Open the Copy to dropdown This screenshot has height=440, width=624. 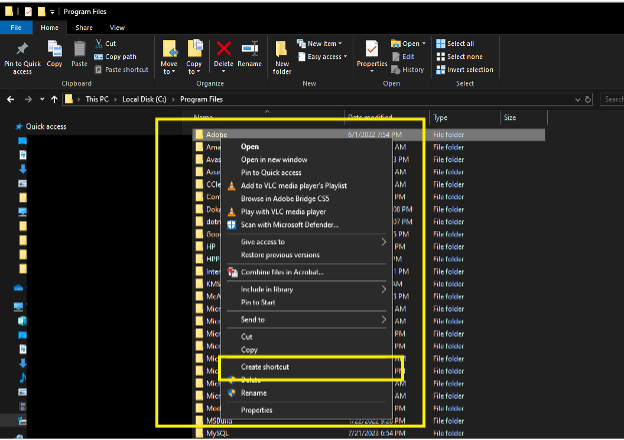pyautogui.click(x=194, y=57)
